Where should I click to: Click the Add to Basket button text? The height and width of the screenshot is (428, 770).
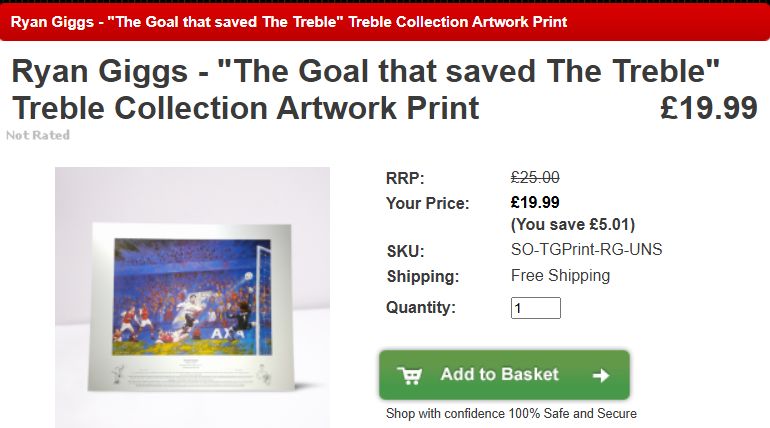499,375
